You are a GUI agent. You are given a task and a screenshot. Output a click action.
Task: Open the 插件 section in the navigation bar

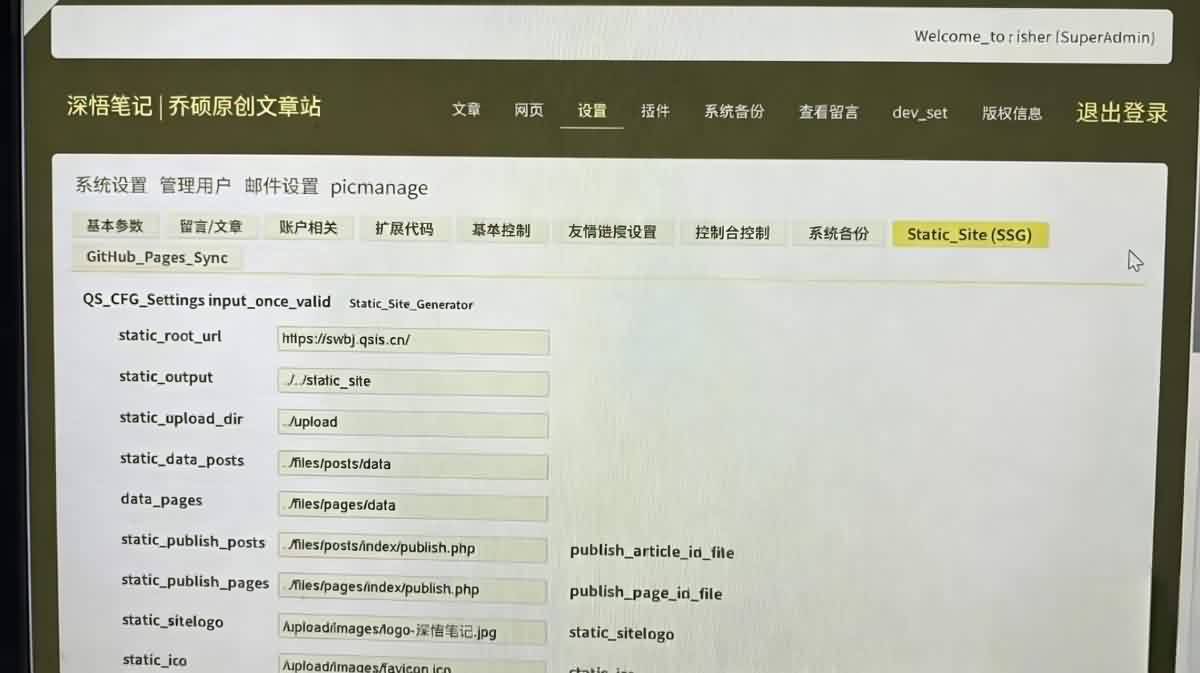(655, 111)
